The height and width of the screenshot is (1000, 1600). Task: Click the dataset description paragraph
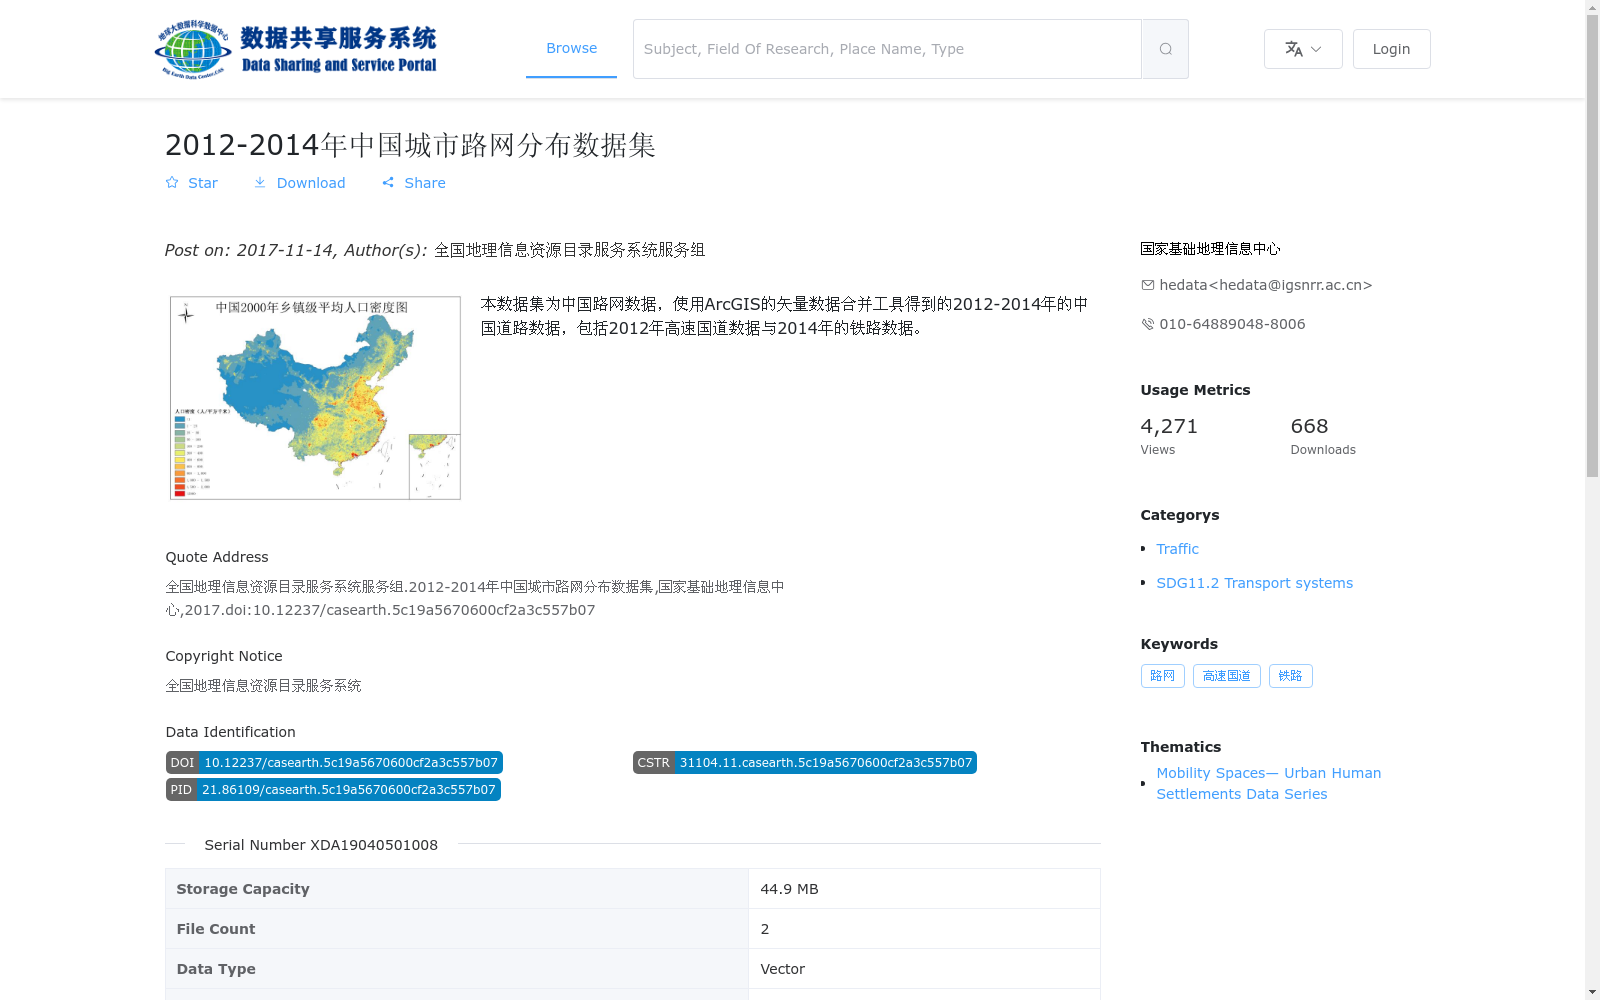point(785,316)
